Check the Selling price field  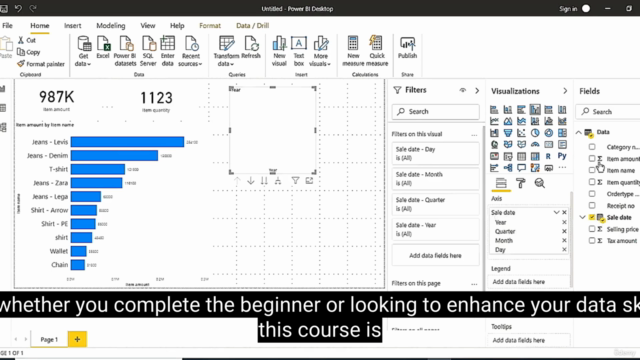coord(592,229)
